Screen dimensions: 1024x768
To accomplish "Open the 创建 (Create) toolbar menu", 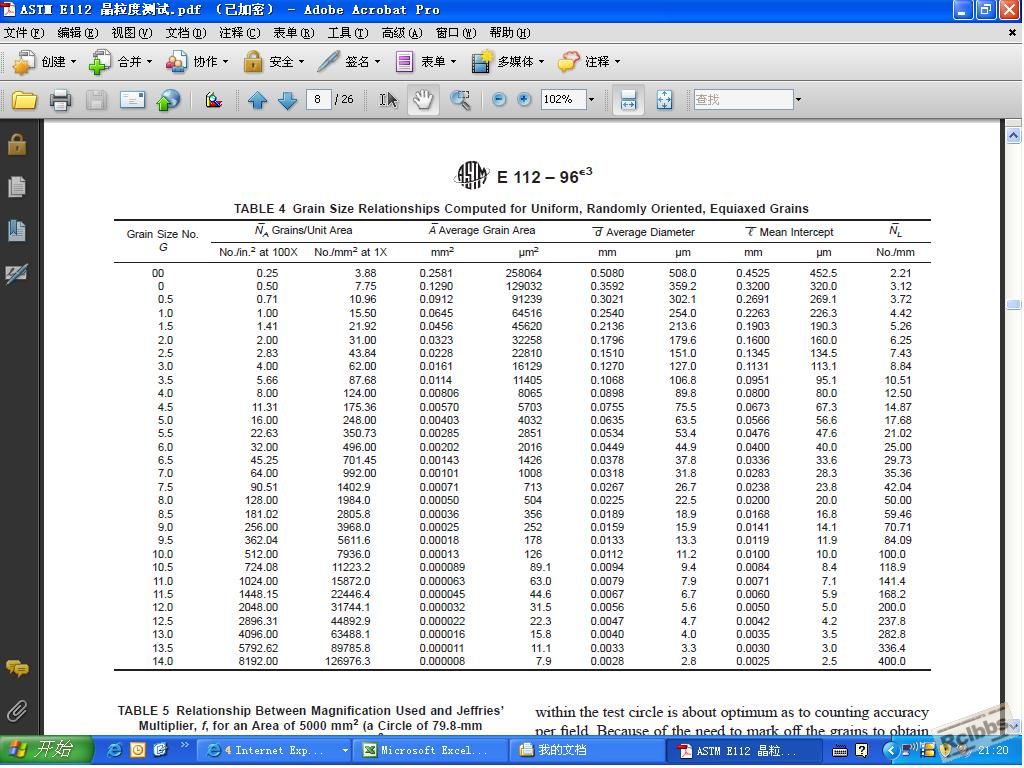I will 44,61.
